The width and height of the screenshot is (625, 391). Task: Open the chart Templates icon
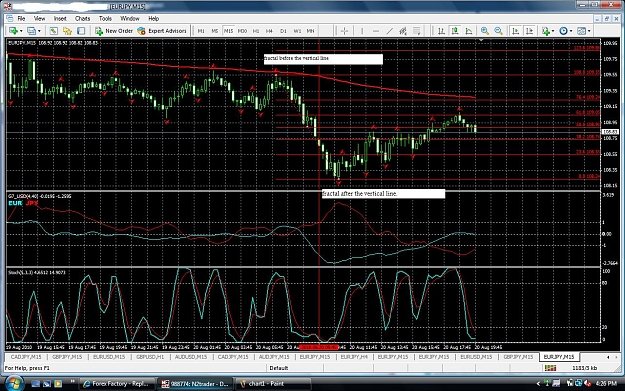tap(582, 31)
